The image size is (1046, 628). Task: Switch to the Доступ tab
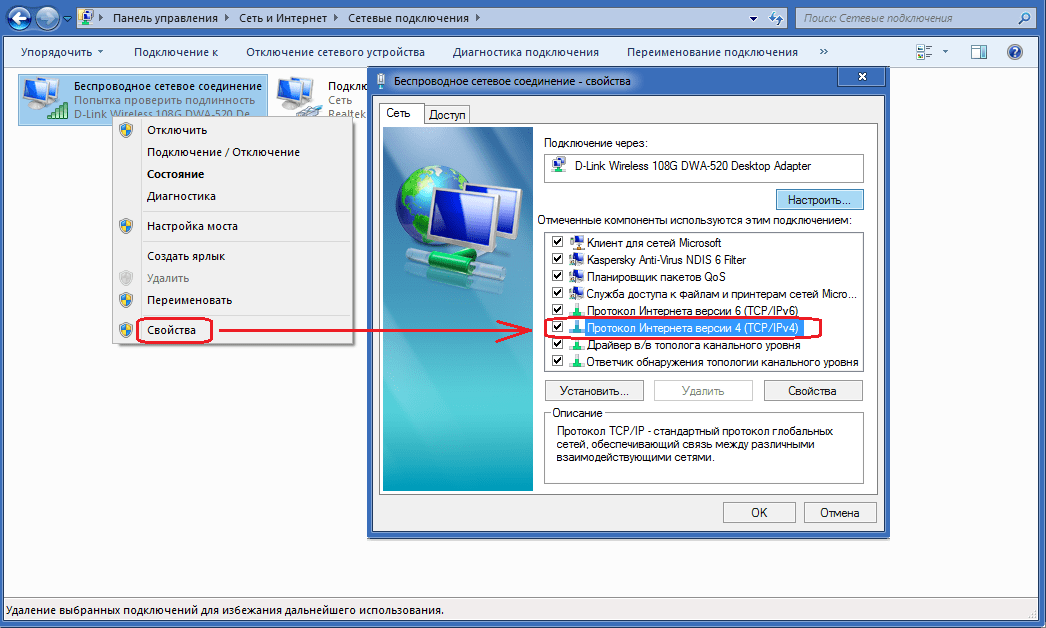[447, 115]
